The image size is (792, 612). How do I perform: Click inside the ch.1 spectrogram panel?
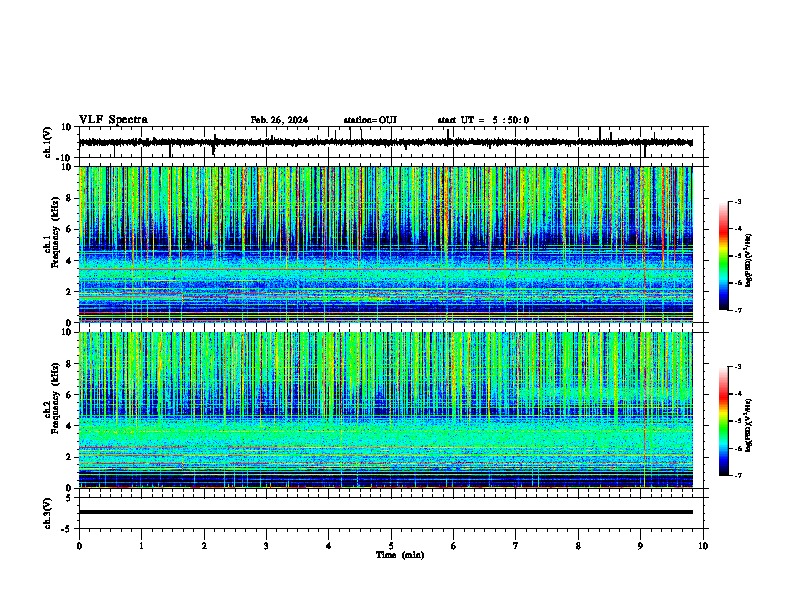tap(385, 244)
